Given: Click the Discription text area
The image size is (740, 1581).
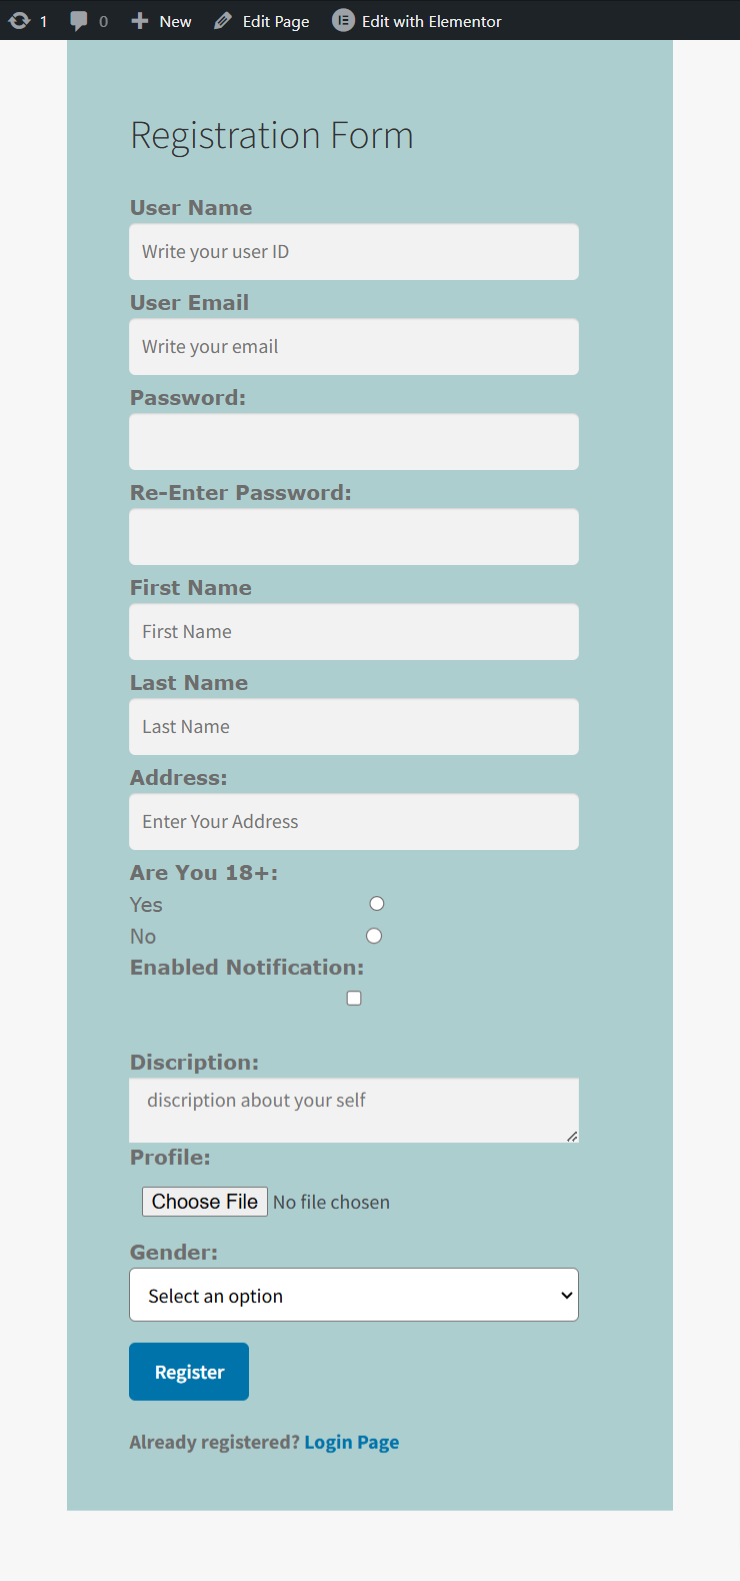Looking at the screenshot, I should (x=354, y=1110).
